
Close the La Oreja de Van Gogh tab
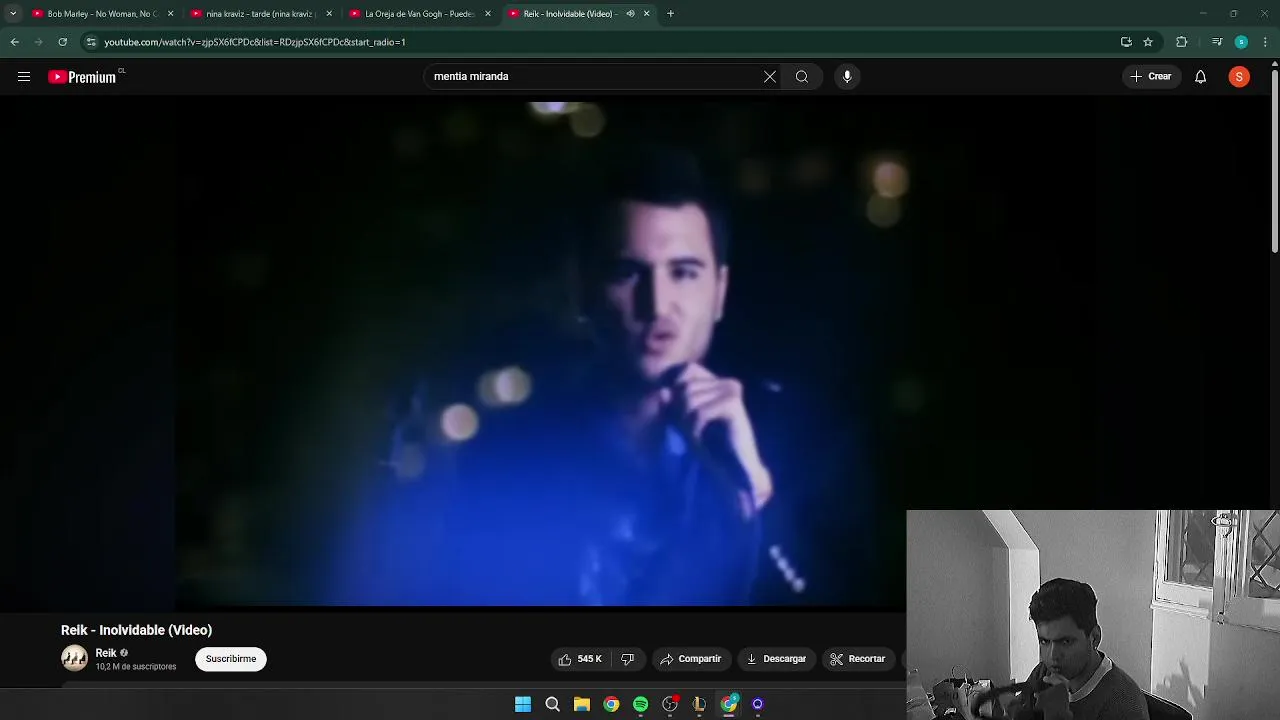(x=488, y=14)
